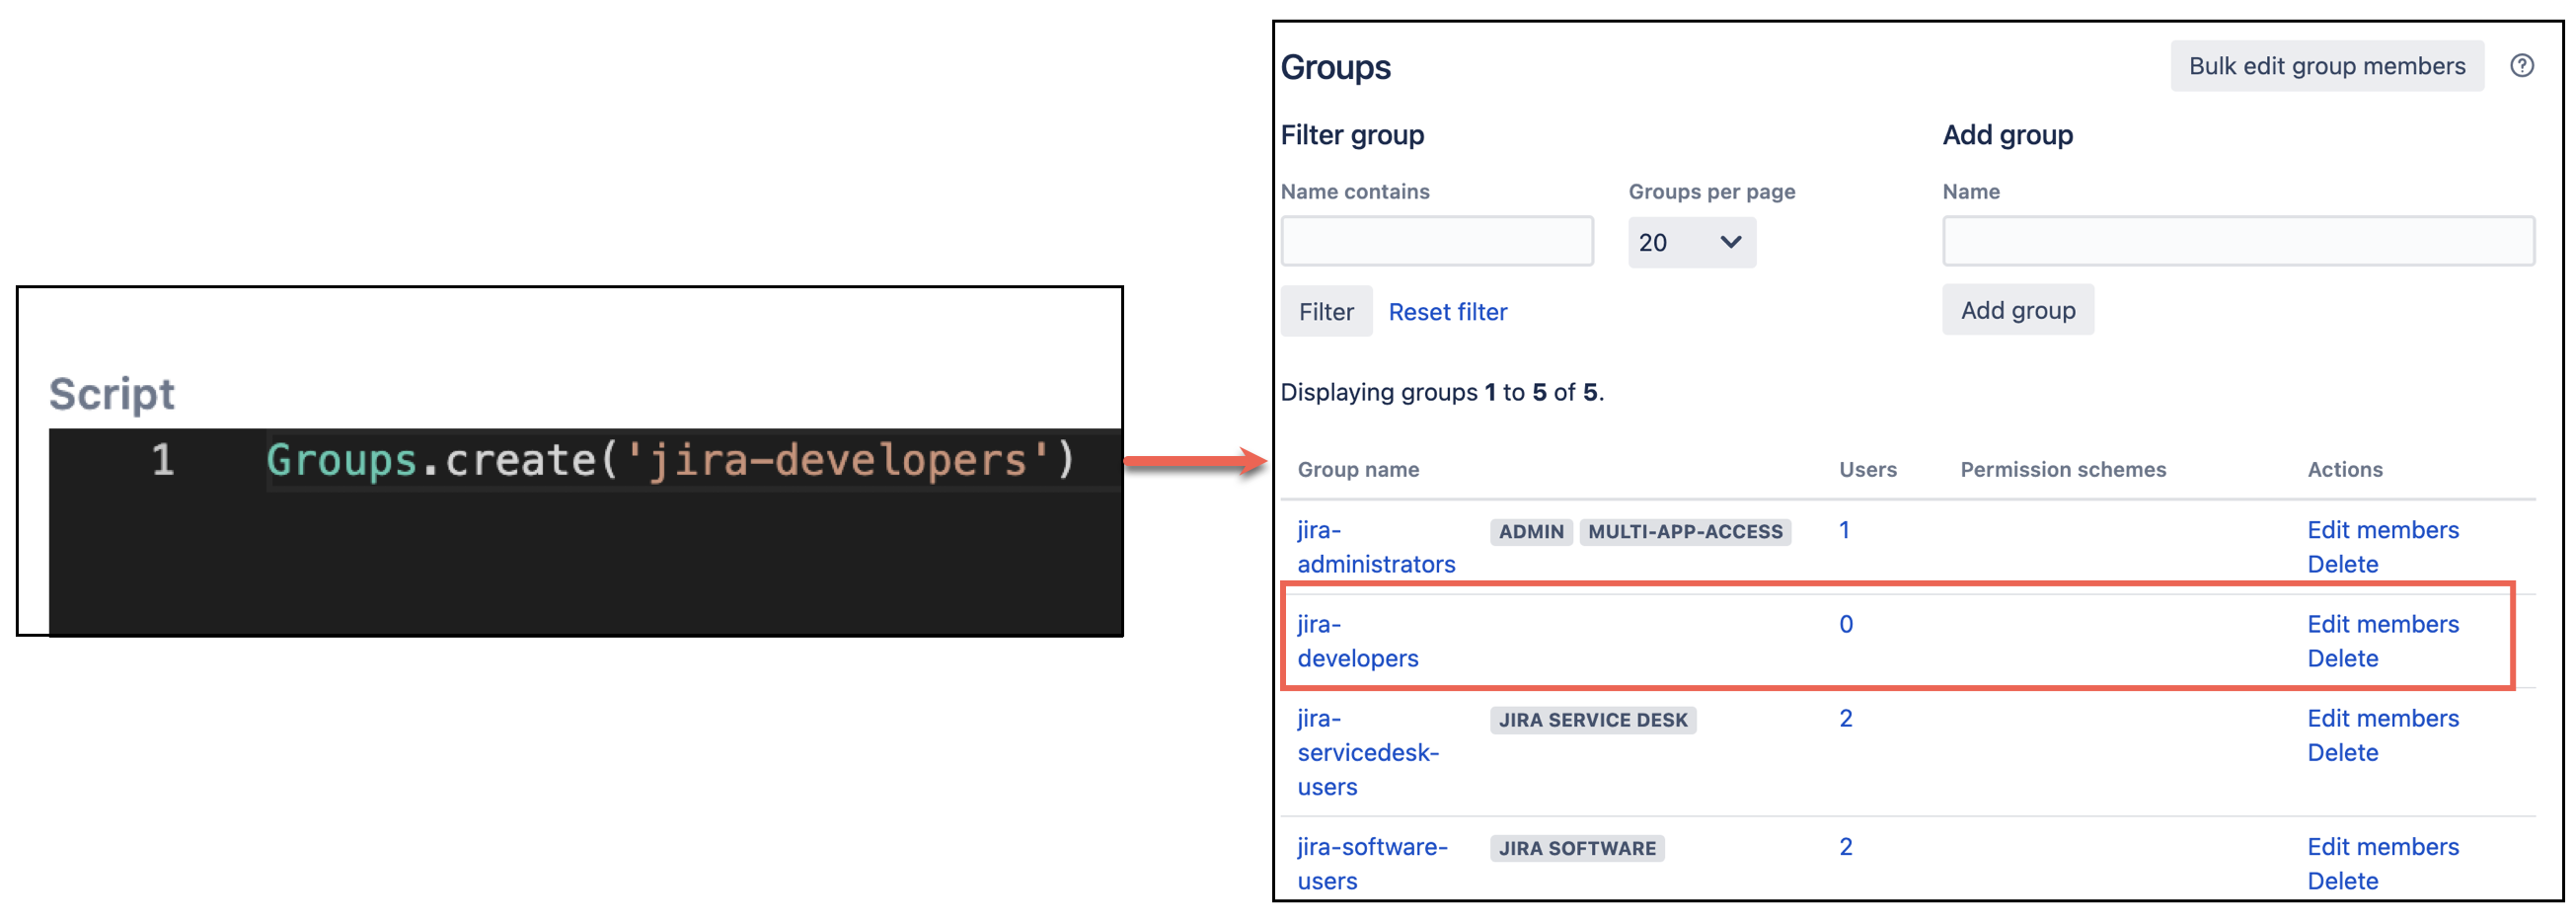Screen dimensions: 2576x922
Task: Click the ADMIN label badge
Action: pyautogui.click(x=1531, y=532)
